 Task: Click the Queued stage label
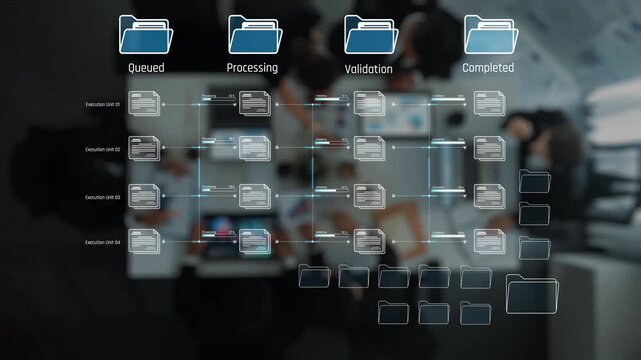tap(146, 68)
